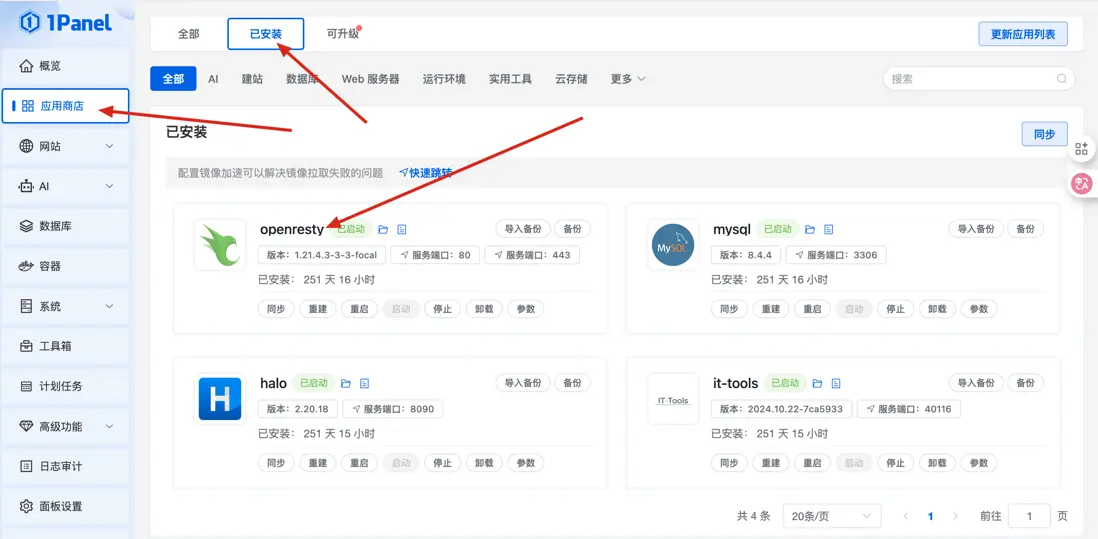Open mysql service port 3306 tag
This screenshot has height=539, width=1098.
(836, 255)
